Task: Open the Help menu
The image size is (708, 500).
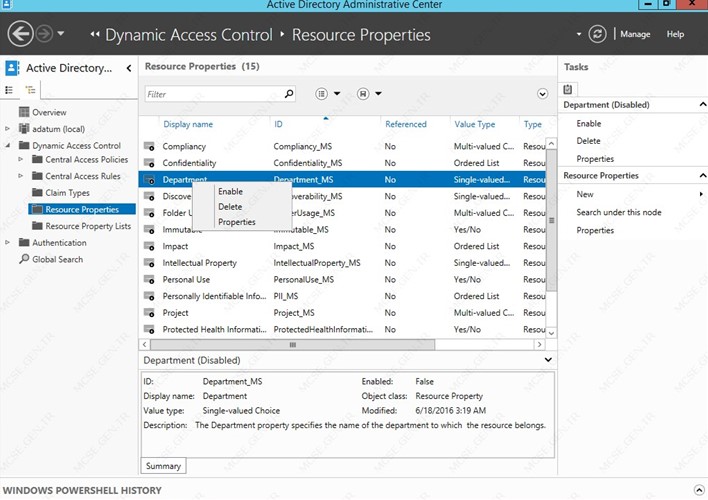Action: 675,34
